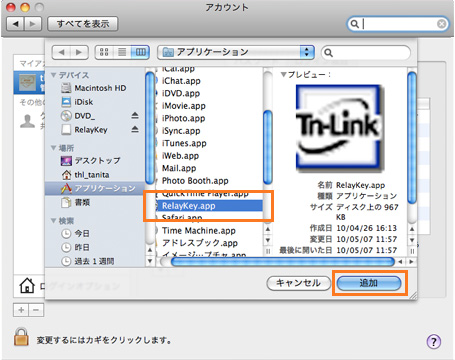Click the horizontal scrollbar of file browser
The width and height of the screenshot is (455, 360).
click(x=282, y=262)
